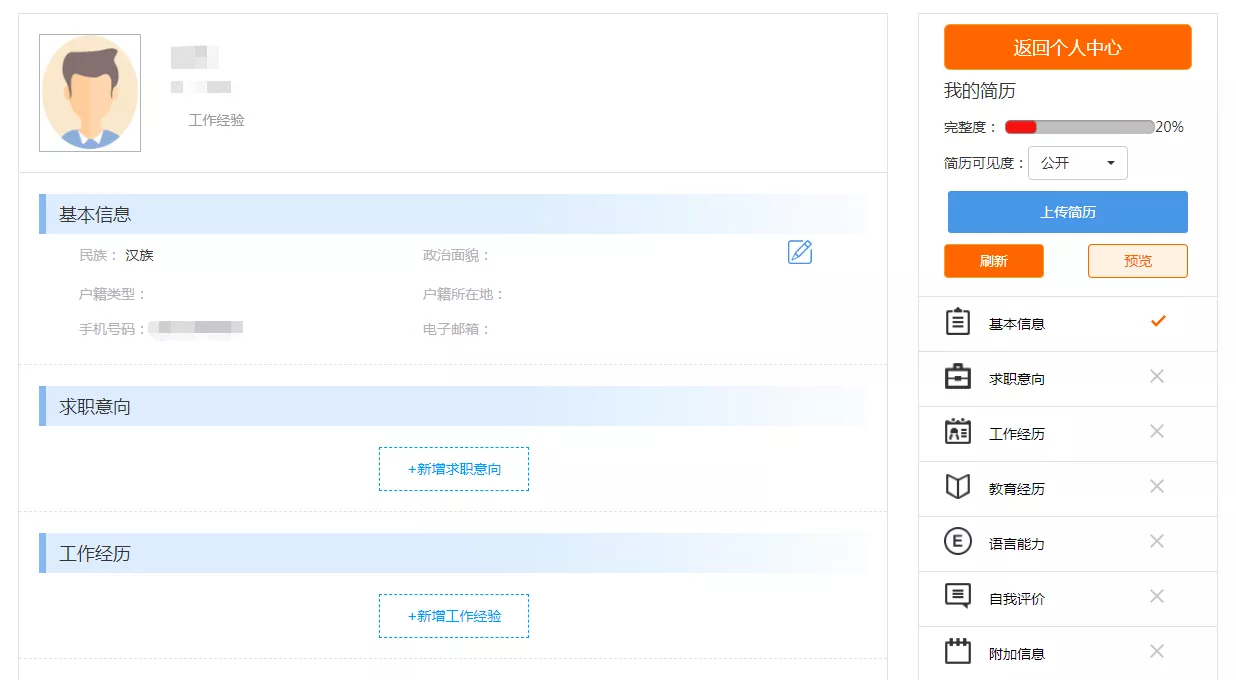
Task: Click the X mark in 教育经历 row
Action: (x=1157, y=486)
